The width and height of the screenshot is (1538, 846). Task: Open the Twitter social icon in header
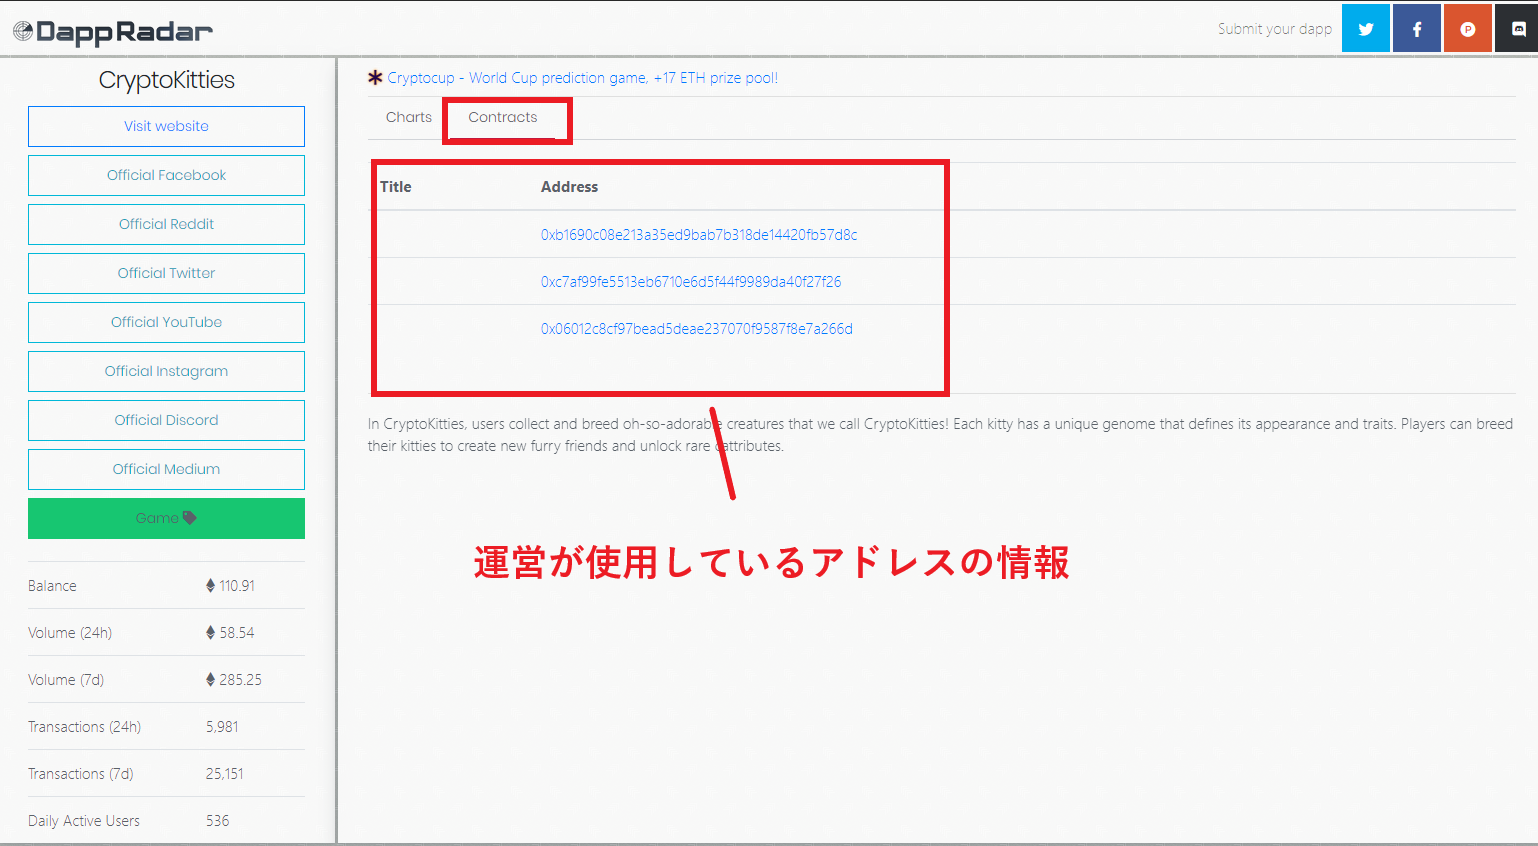pyautogui.click(x=1366, y=29)
